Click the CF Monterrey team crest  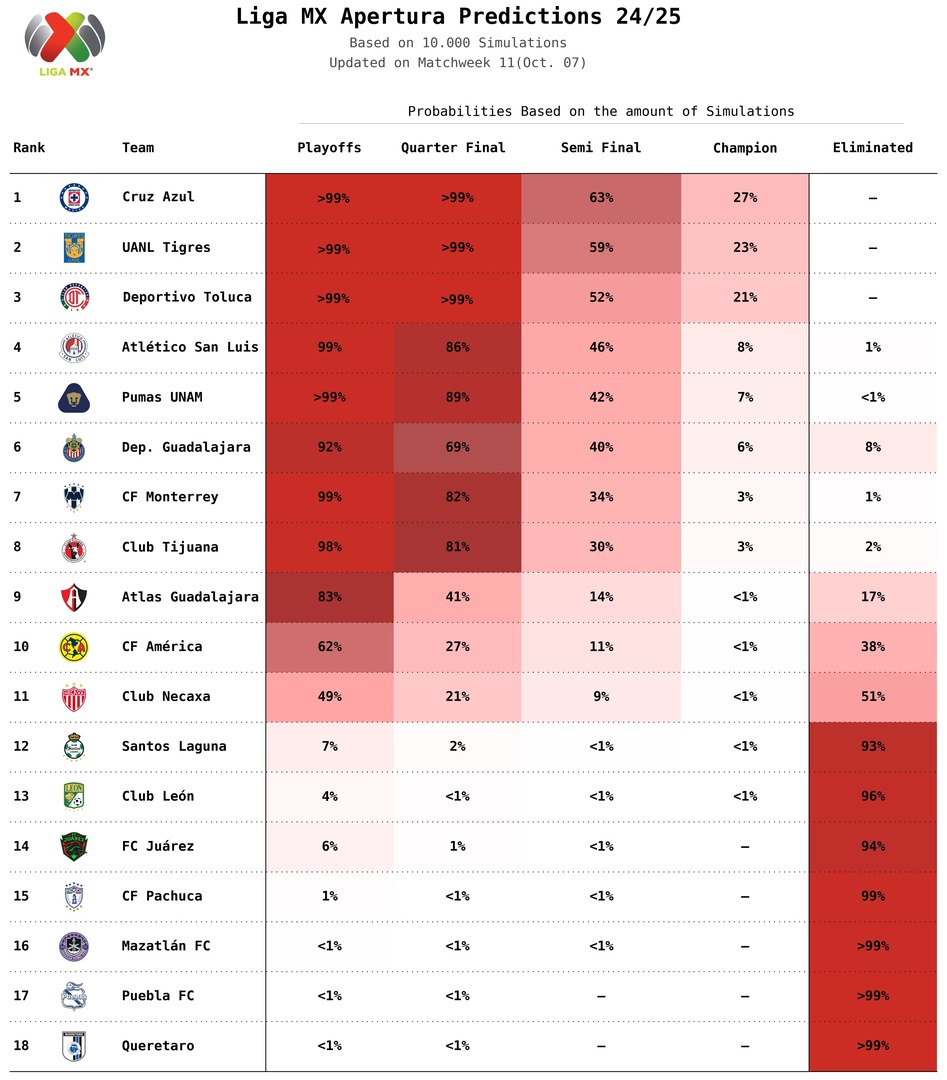point(74,497)
